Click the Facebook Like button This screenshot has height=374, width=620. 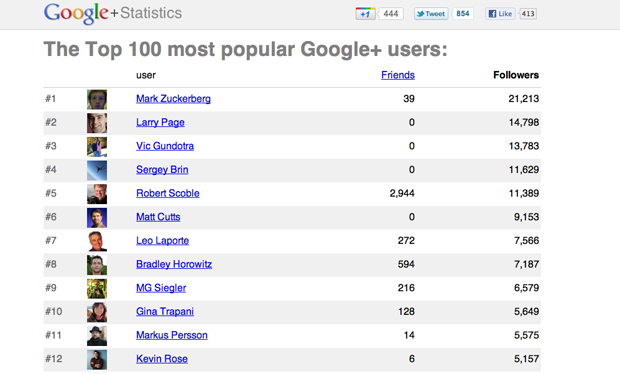pyautogui.click(x=501, y=14)
